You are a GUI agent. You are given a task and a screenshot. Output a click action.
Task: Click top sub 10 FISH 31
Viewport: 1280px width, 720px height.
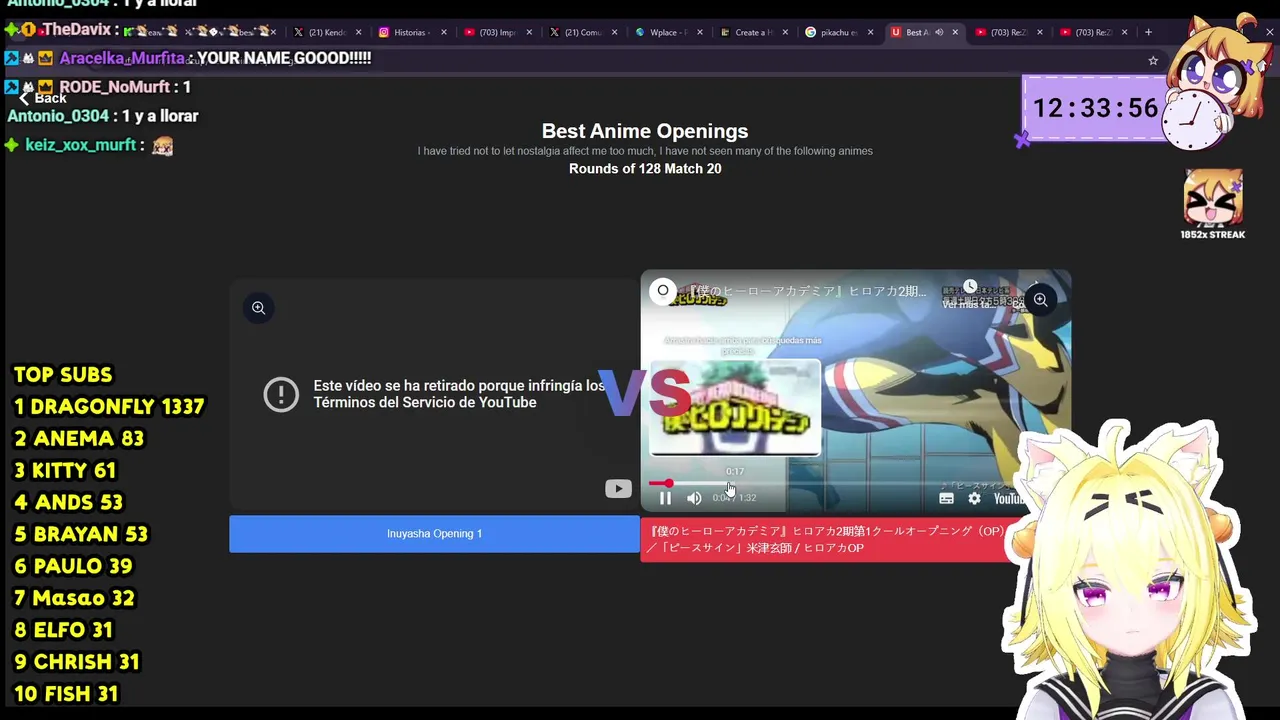click(x=66, y=694)
